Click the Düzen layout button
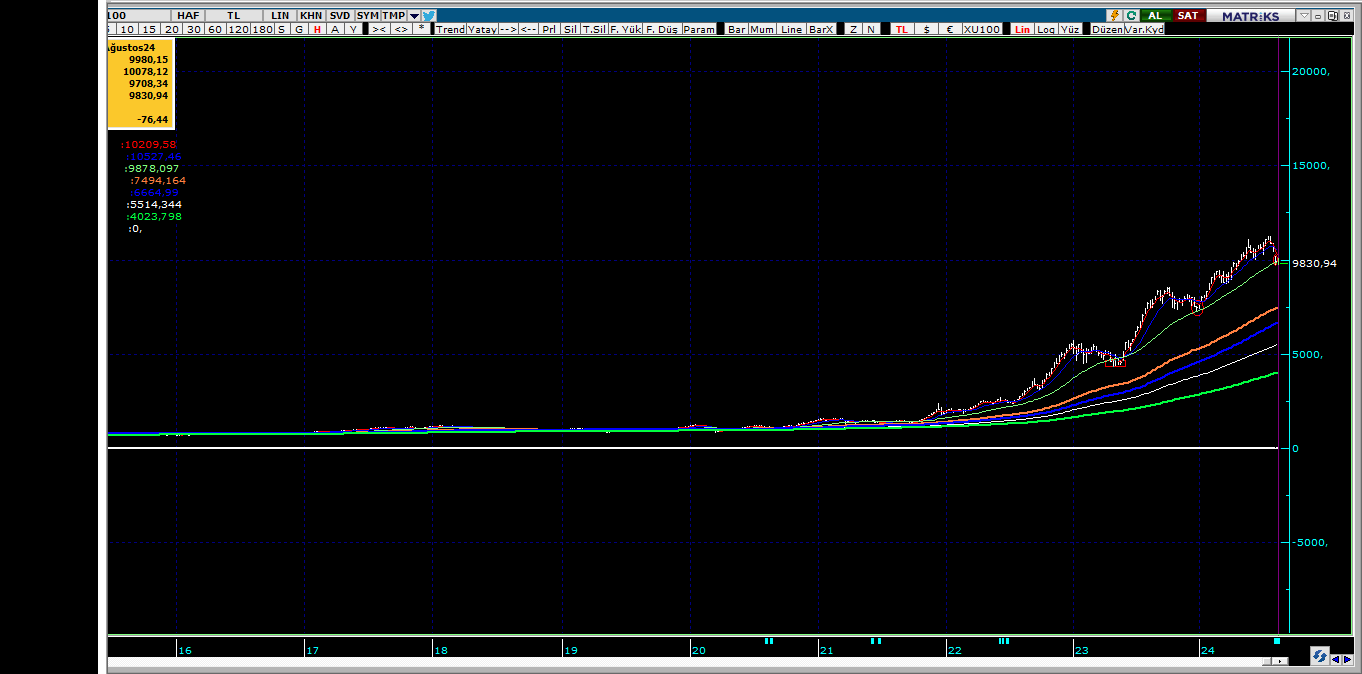This screenshot has width=1362, height=674. 1107,29
